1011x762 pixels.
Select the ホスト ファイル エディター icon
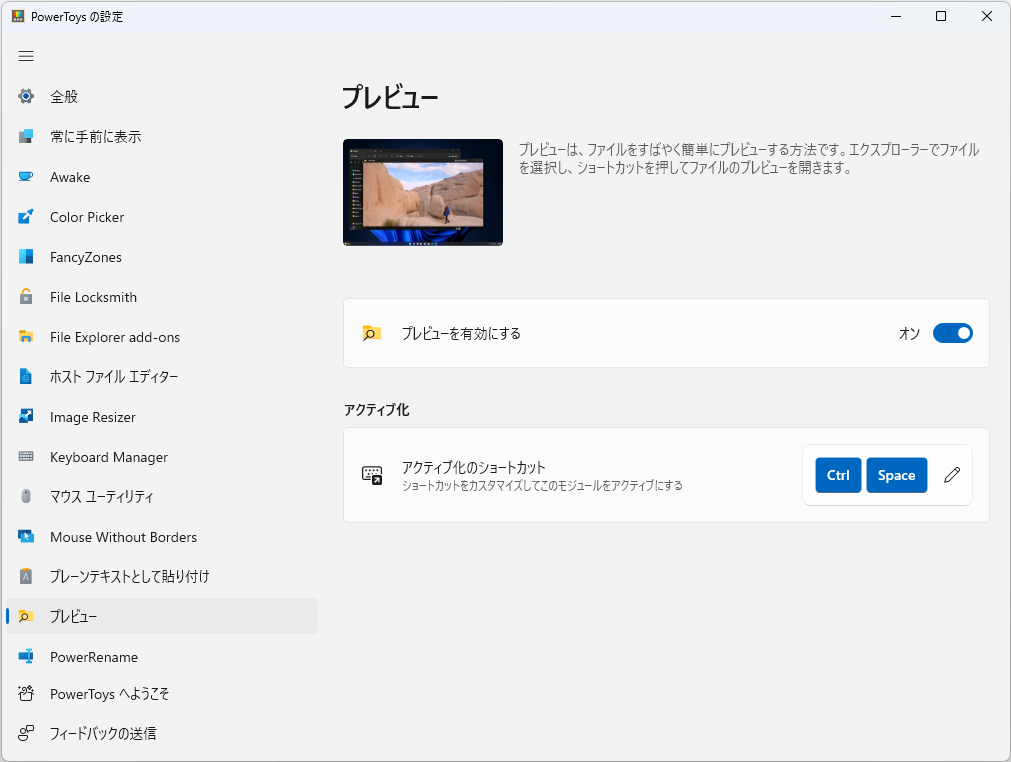point(25,377)
